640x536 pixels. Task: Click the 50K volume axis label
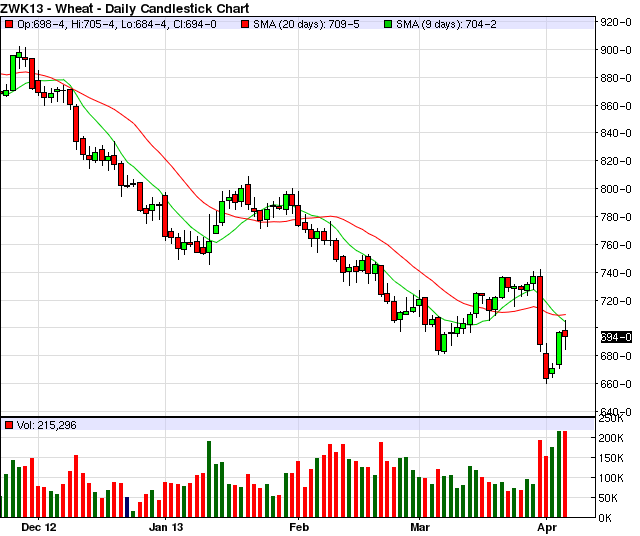(x=613, y=498)
